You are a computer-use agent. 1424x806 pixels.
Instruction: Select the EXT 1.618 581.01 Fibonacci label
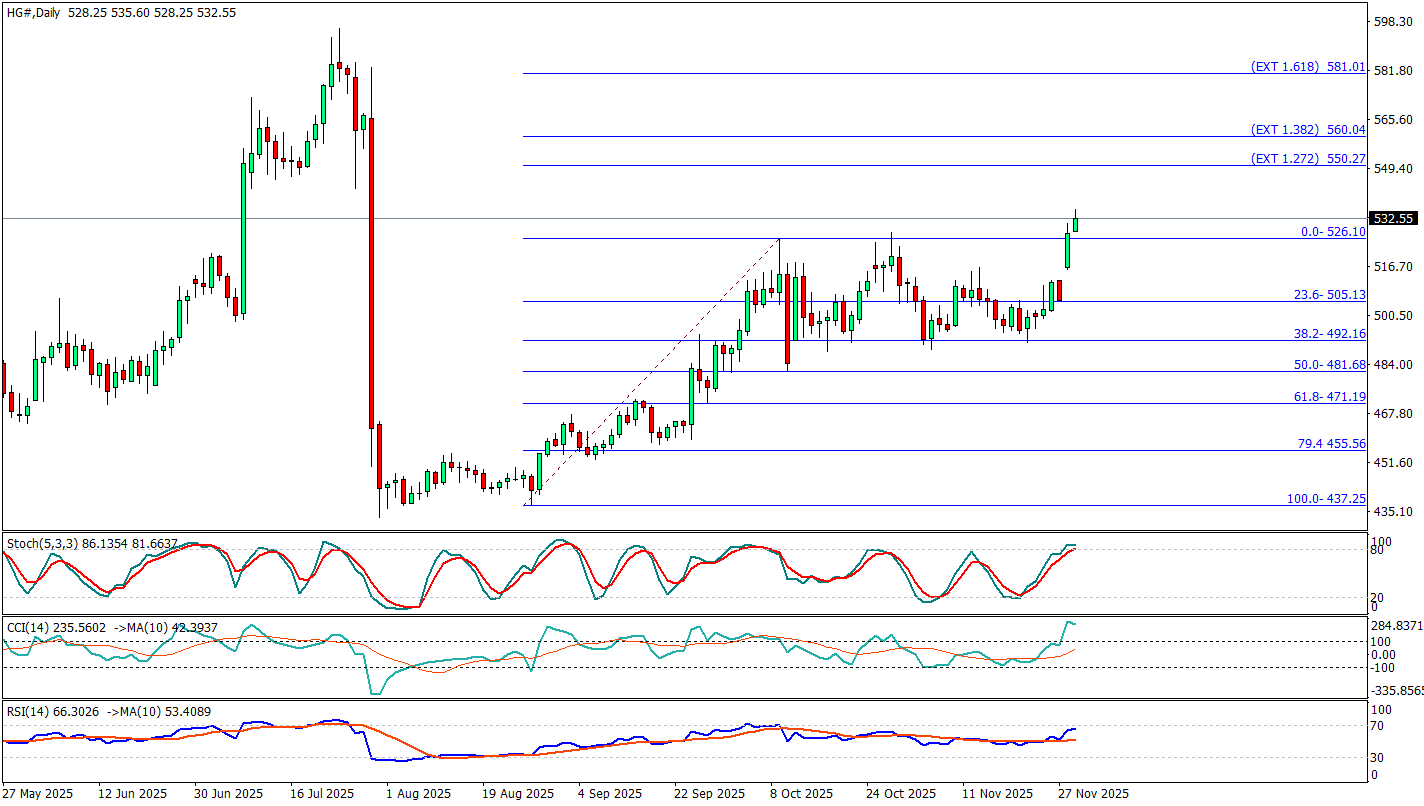1307,66
